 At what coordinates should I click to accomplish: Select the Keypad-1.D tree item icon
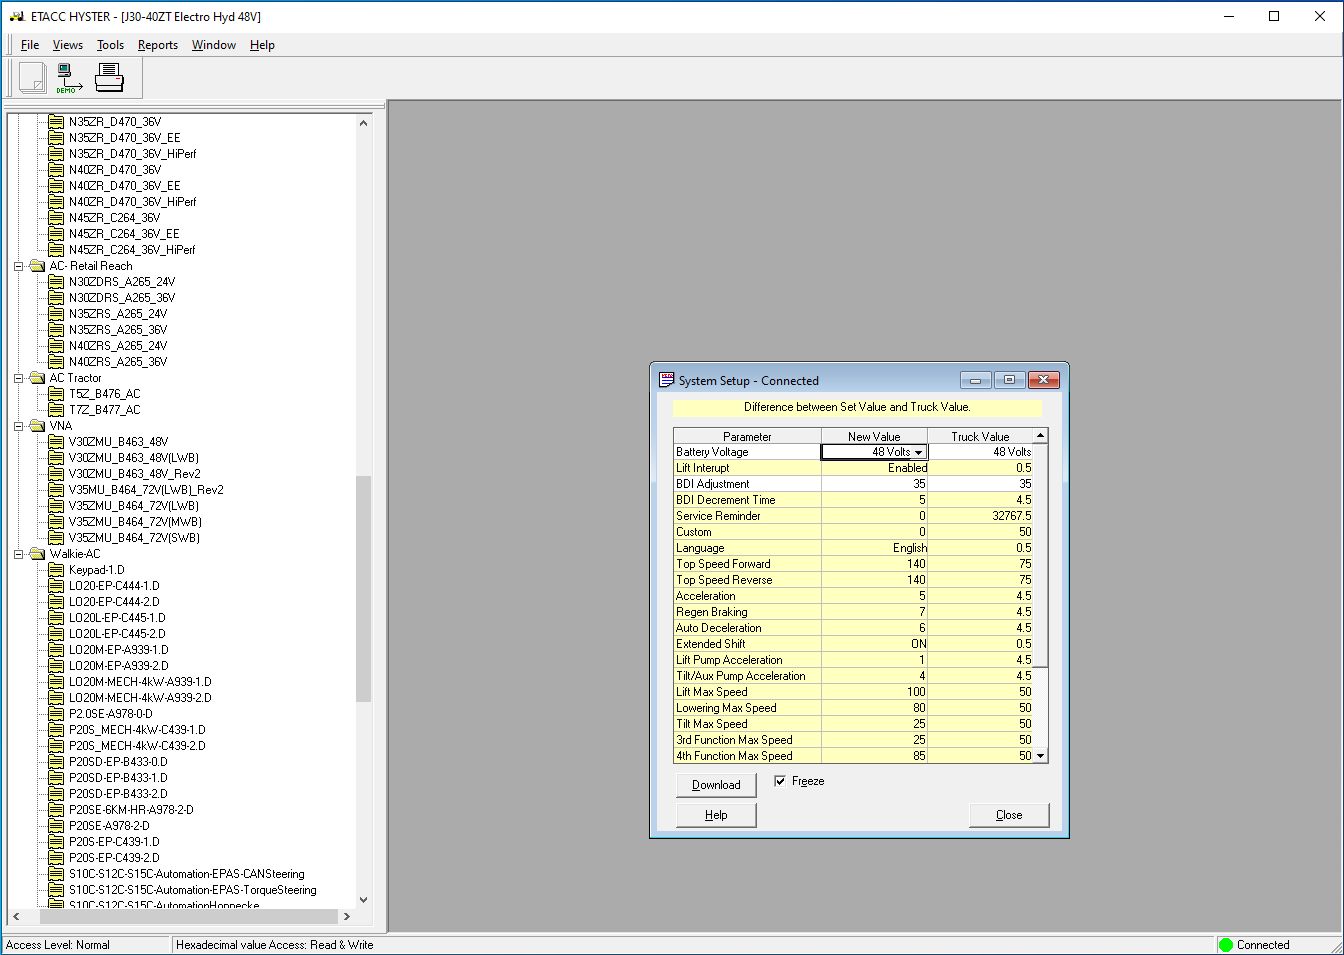(56, 570)
